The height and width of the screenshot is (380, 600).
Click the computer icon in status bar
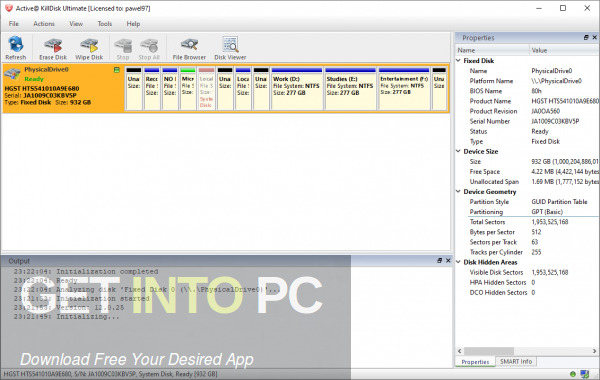tap(584, 374)
